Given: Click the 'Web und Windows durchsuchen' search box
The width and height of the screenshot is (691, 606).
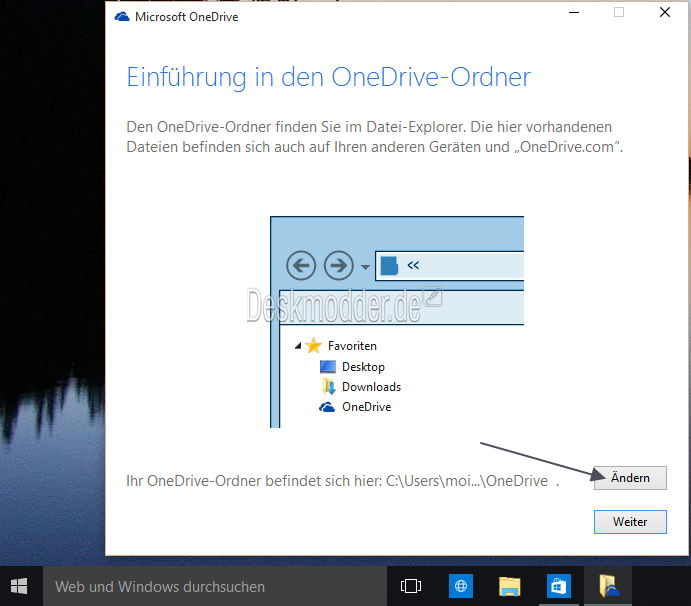Looking at the screenshot, I should pyautogui.click(x=215, y=587).
